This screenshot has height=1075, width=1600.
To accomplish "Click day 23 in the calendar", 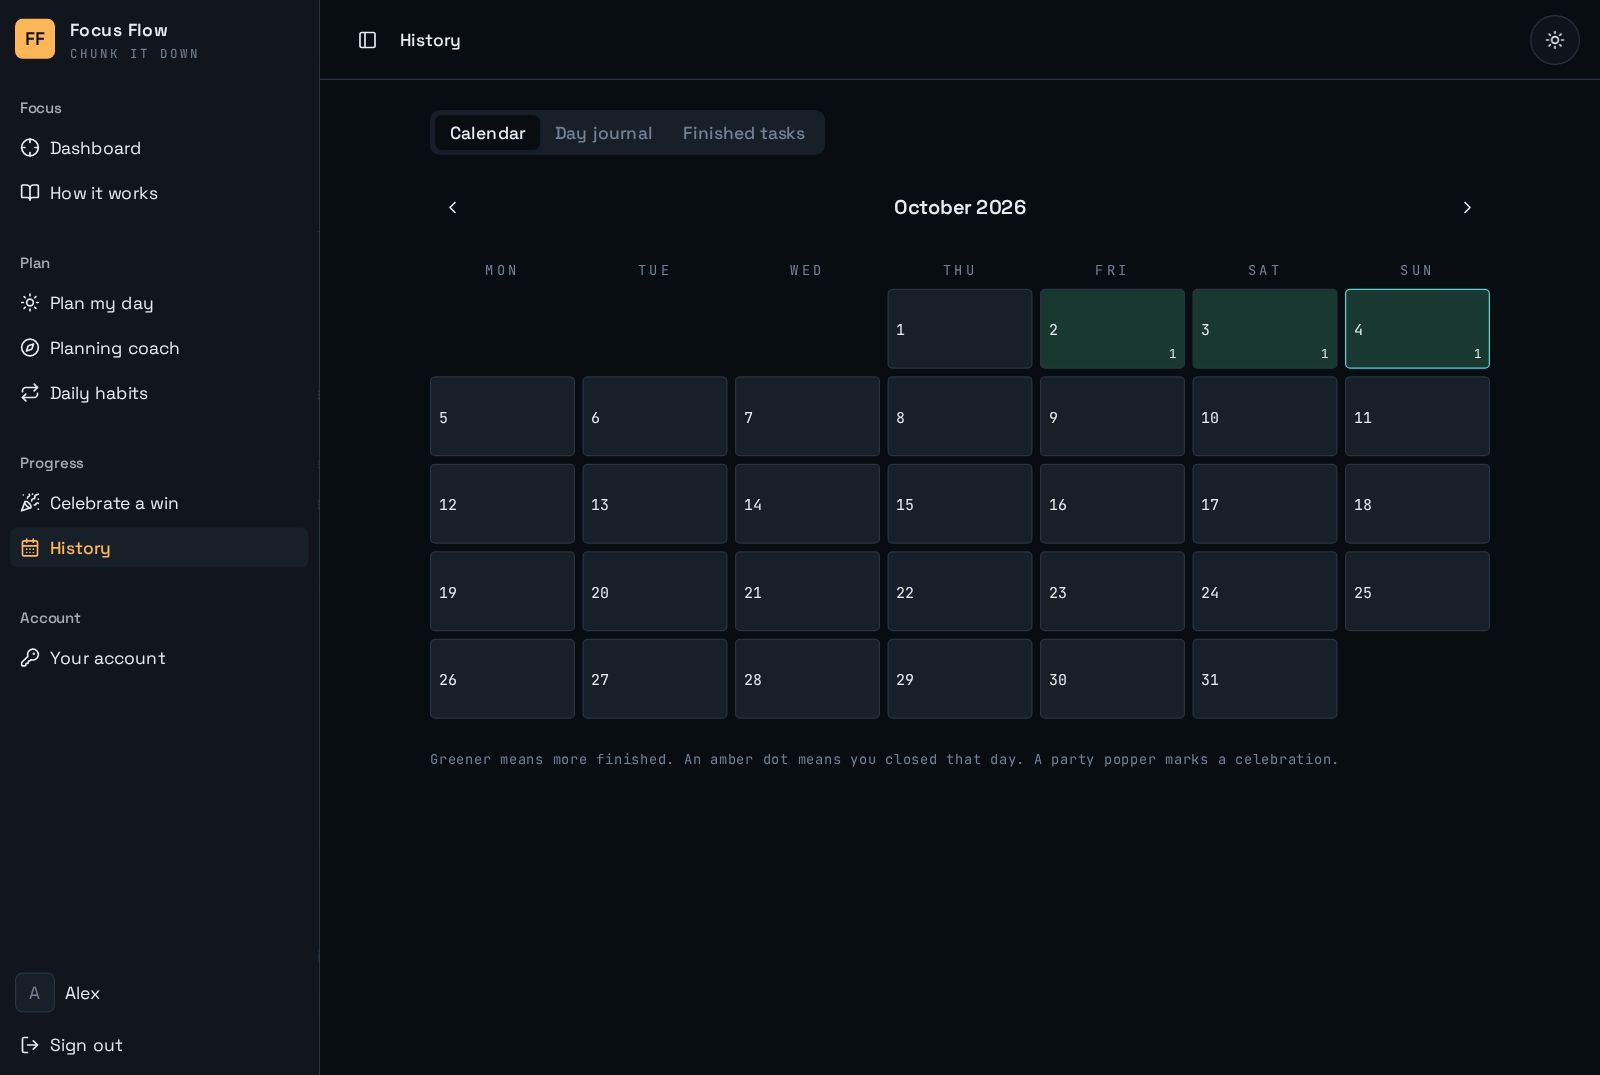I will coord(1112,591).
